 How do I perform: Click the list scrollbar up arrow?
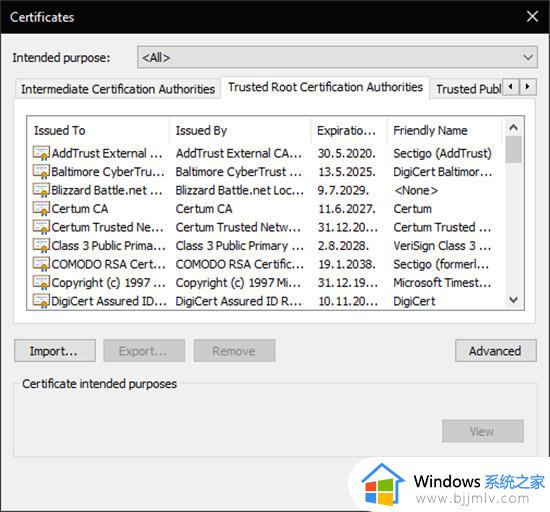point(514,127)
